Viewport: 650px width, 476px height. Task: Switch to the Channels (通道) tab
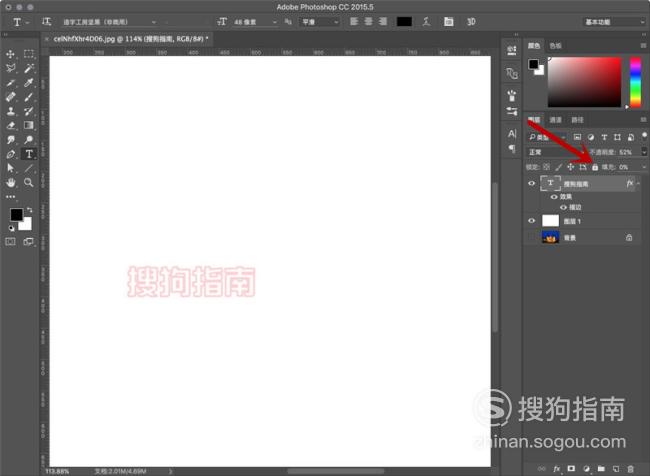point(555,120)
